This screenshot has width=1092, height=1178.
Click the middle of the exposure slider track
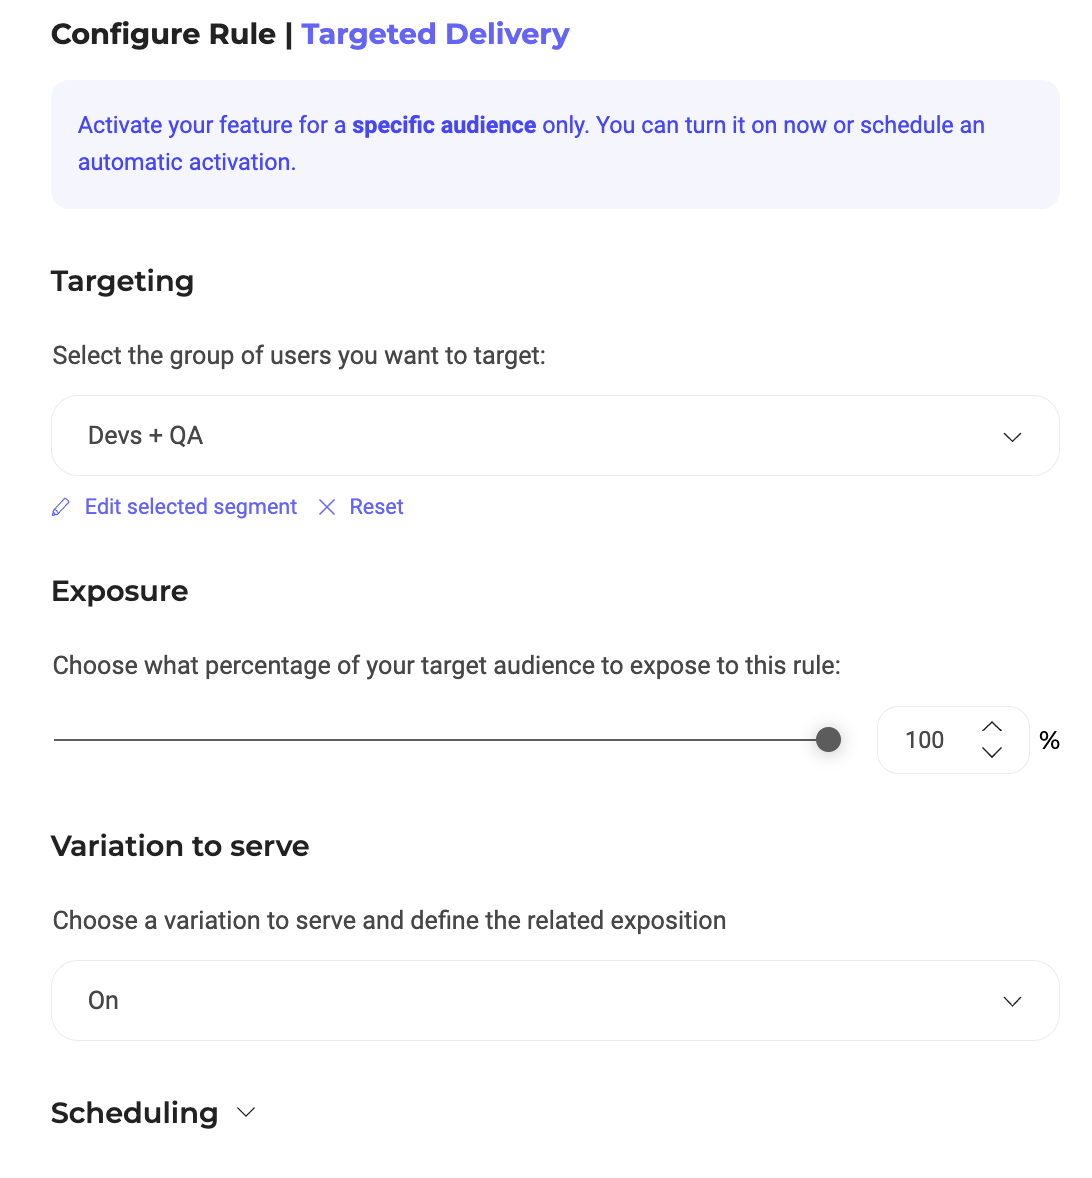[440, 740]
